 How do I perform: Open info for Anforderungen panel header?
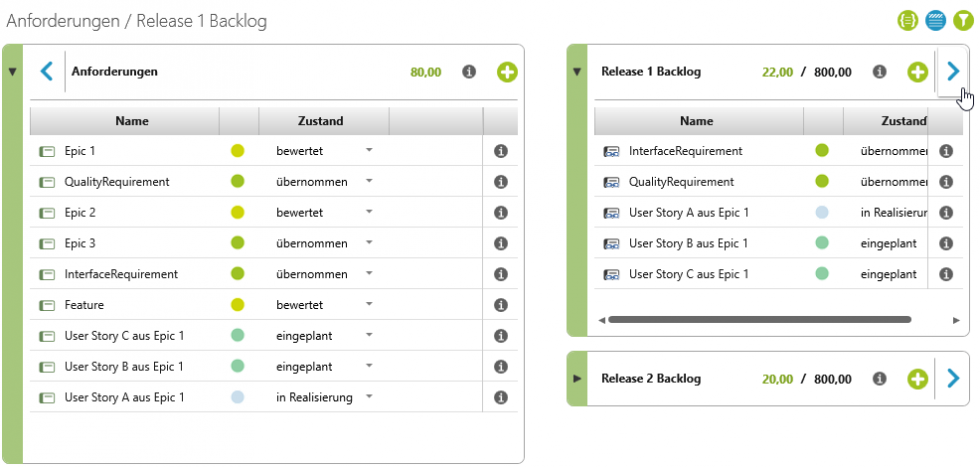click(x=468, y=72)
